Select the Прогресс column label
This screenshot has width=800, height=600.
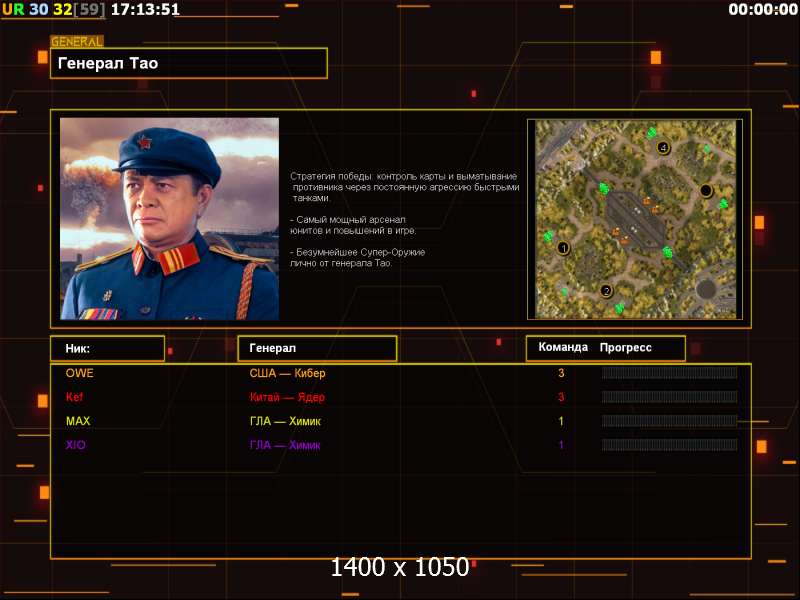pos(626,348)
